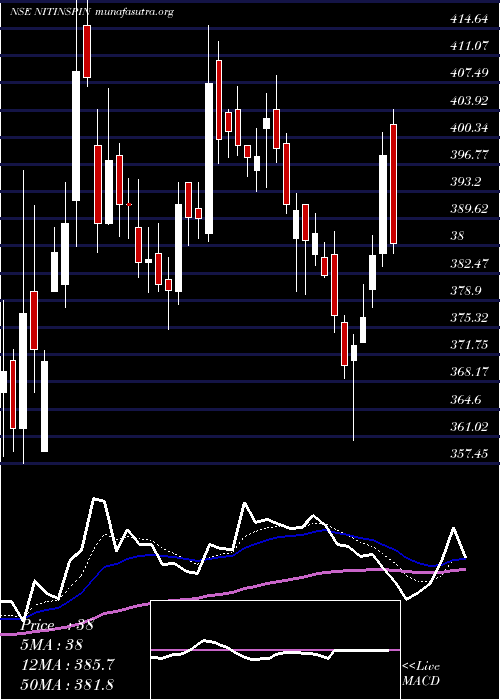Select the 403.92 price axis label
This screenshot has height=700, width=500.
pos(468,101)
